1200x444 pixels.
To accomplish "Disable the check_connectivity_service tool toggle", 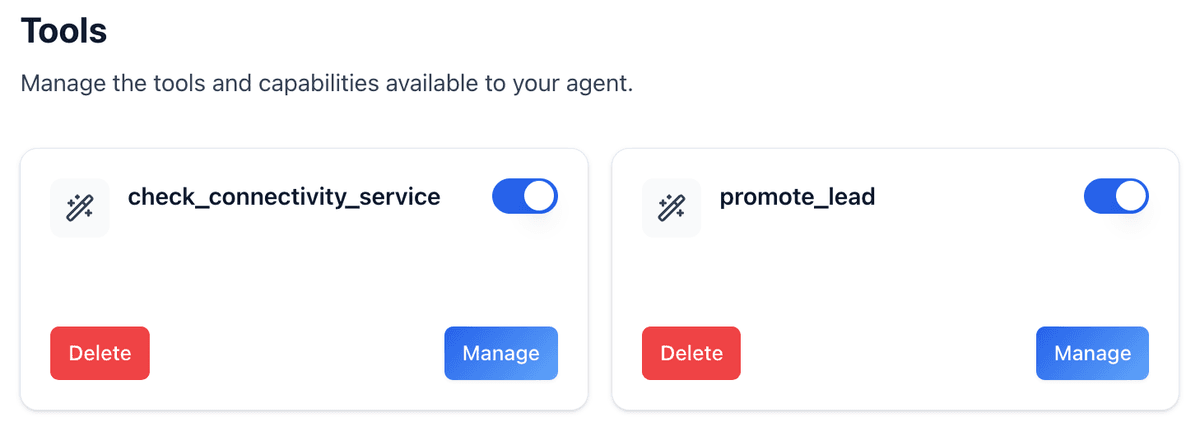I will [524, 197].
